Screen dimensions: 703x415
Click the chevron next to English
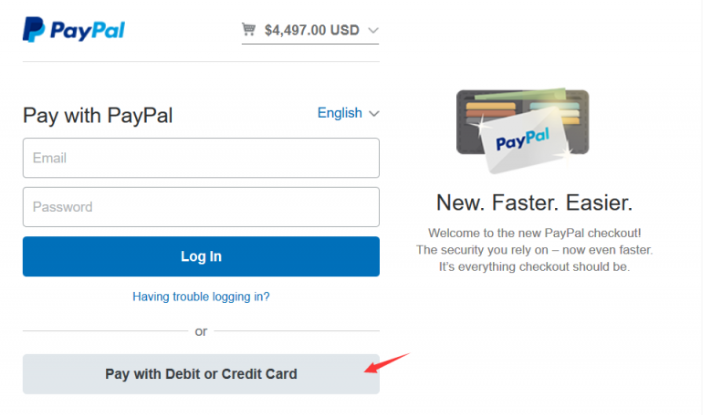[x=374, y=113]
